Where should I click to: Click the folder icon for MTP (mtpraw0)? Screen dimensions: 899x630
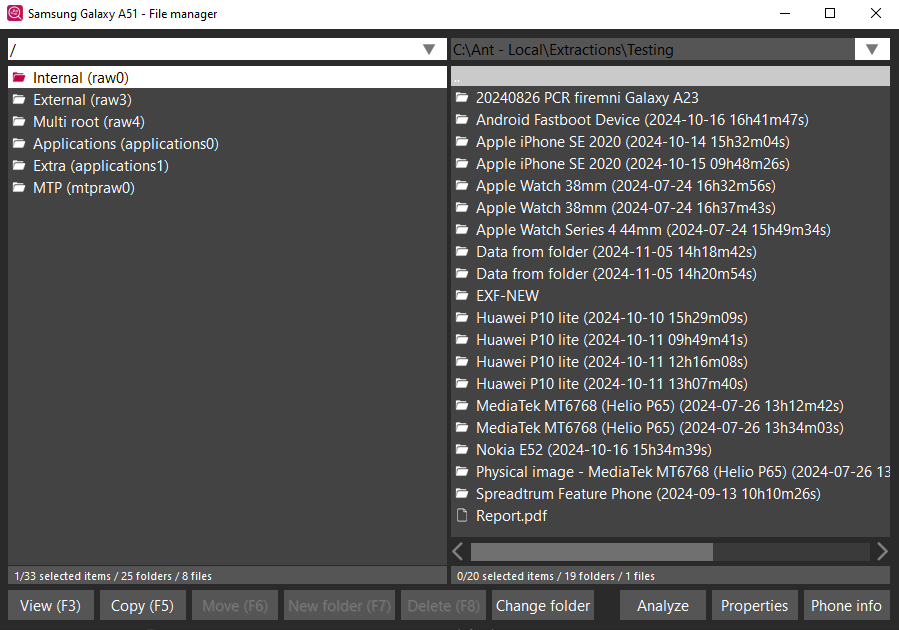click(x=19, y=188)
